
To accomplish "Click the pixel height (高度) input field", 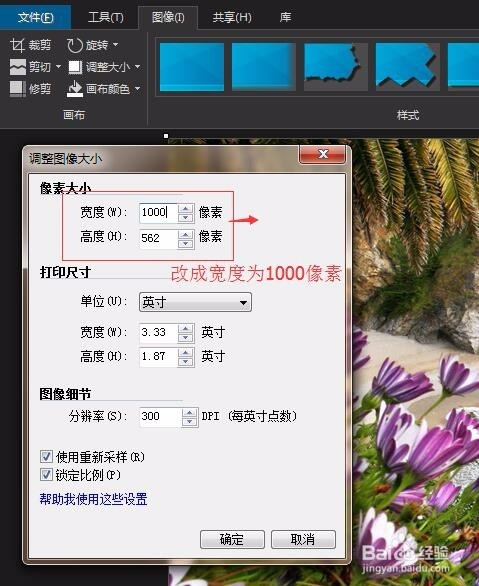I will point(158,238).
